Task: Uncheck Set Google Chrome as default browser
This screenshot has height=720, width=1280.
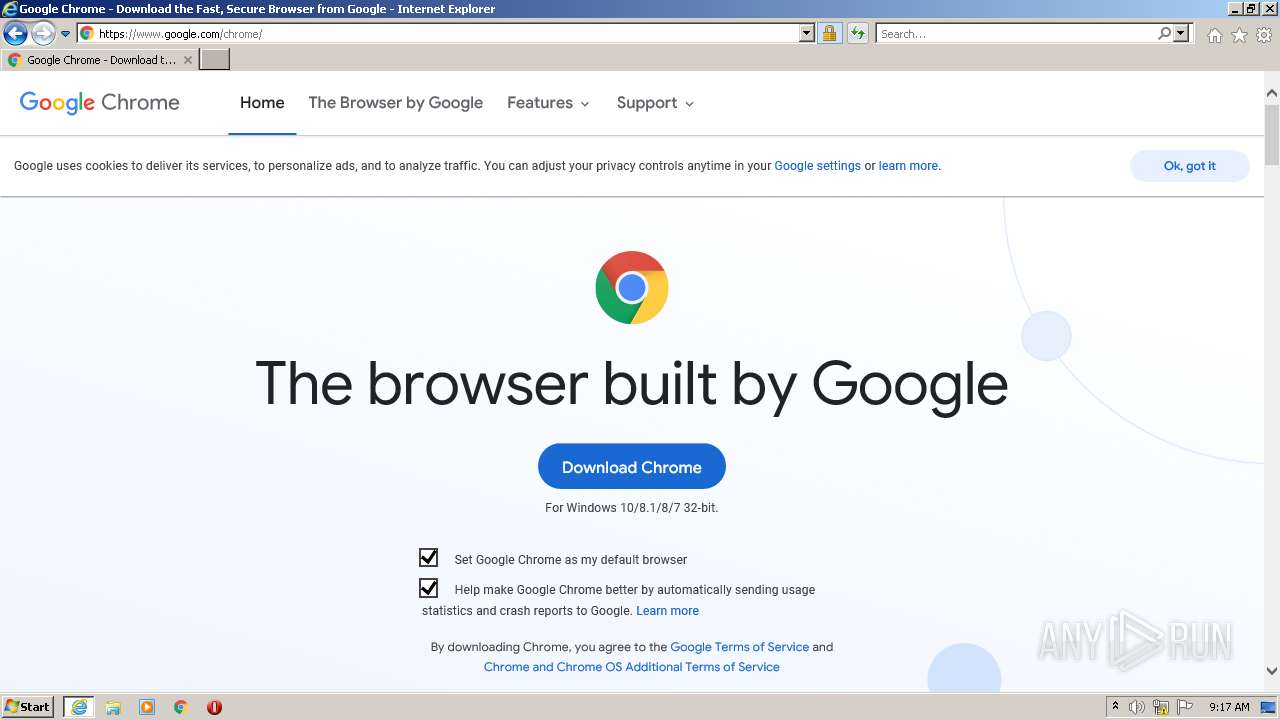Action: pyautogui.click(x=428, y=558)
